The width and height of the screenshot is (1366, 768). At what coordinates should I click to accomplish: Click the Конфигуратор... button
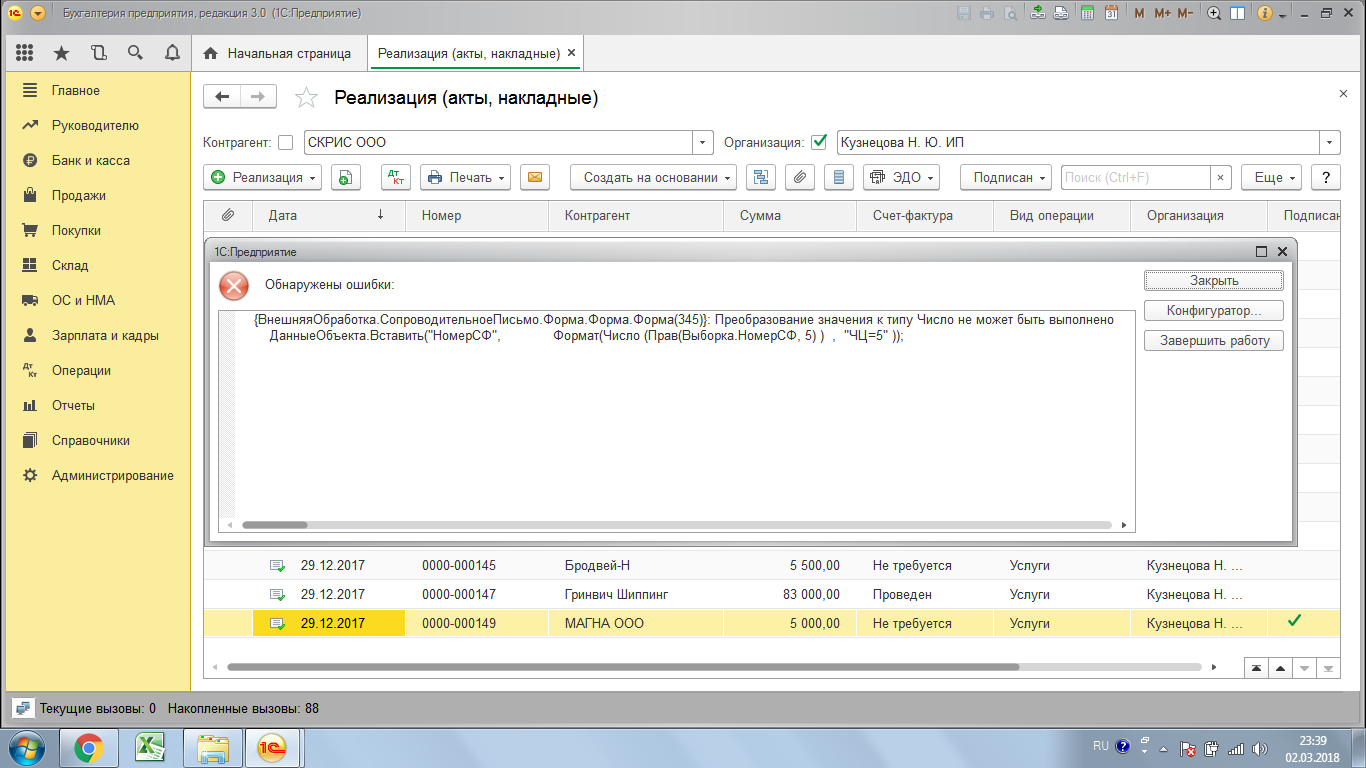point(1214,310)
